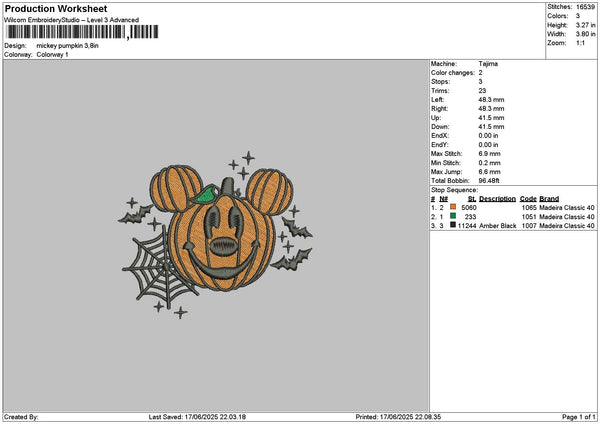Screen dimensions: 600x424
Task: Click the Down value 41.5 mm
Action: (x=491, y=127)
